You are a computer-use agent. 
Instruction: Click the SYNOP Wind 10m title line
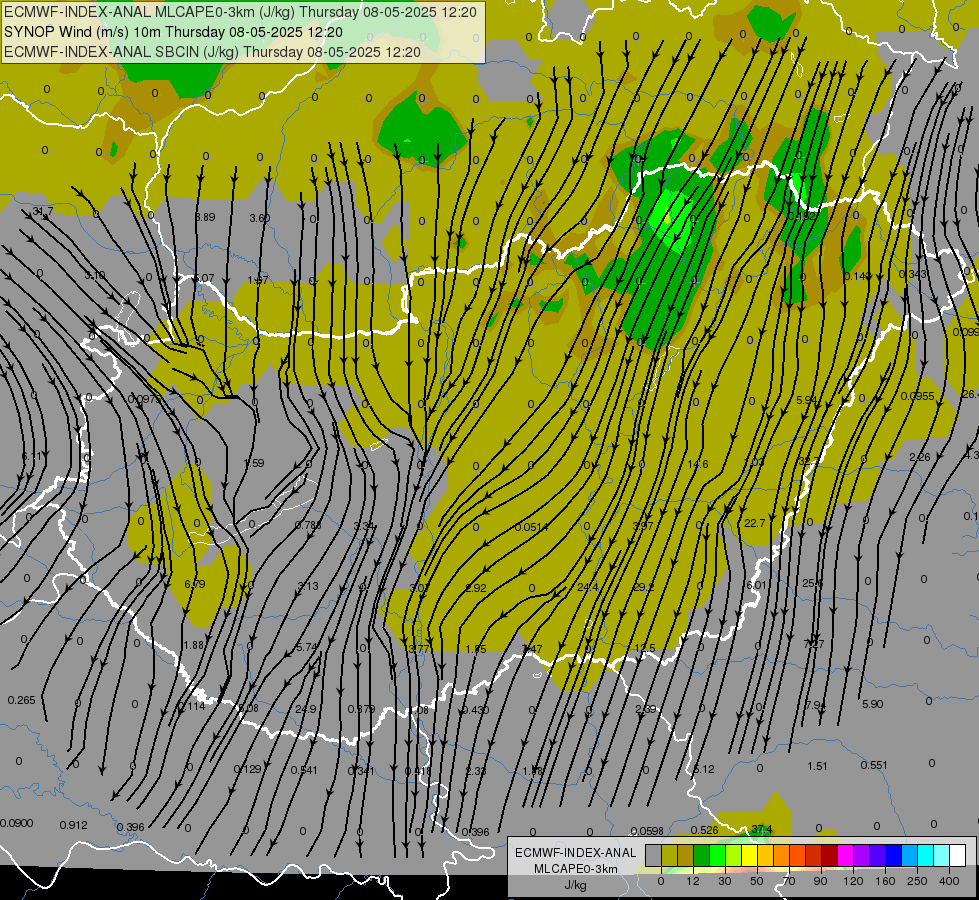173,32
